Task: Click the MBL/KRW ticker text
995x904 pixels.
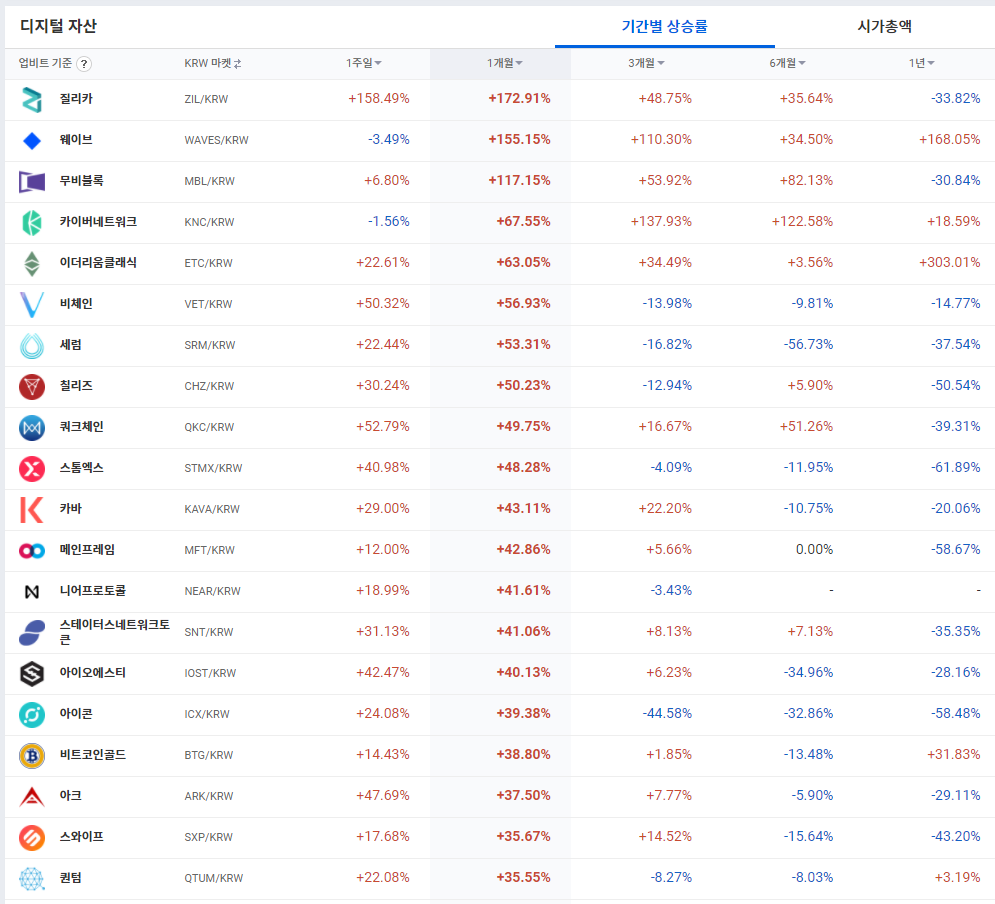Action: 209,181
